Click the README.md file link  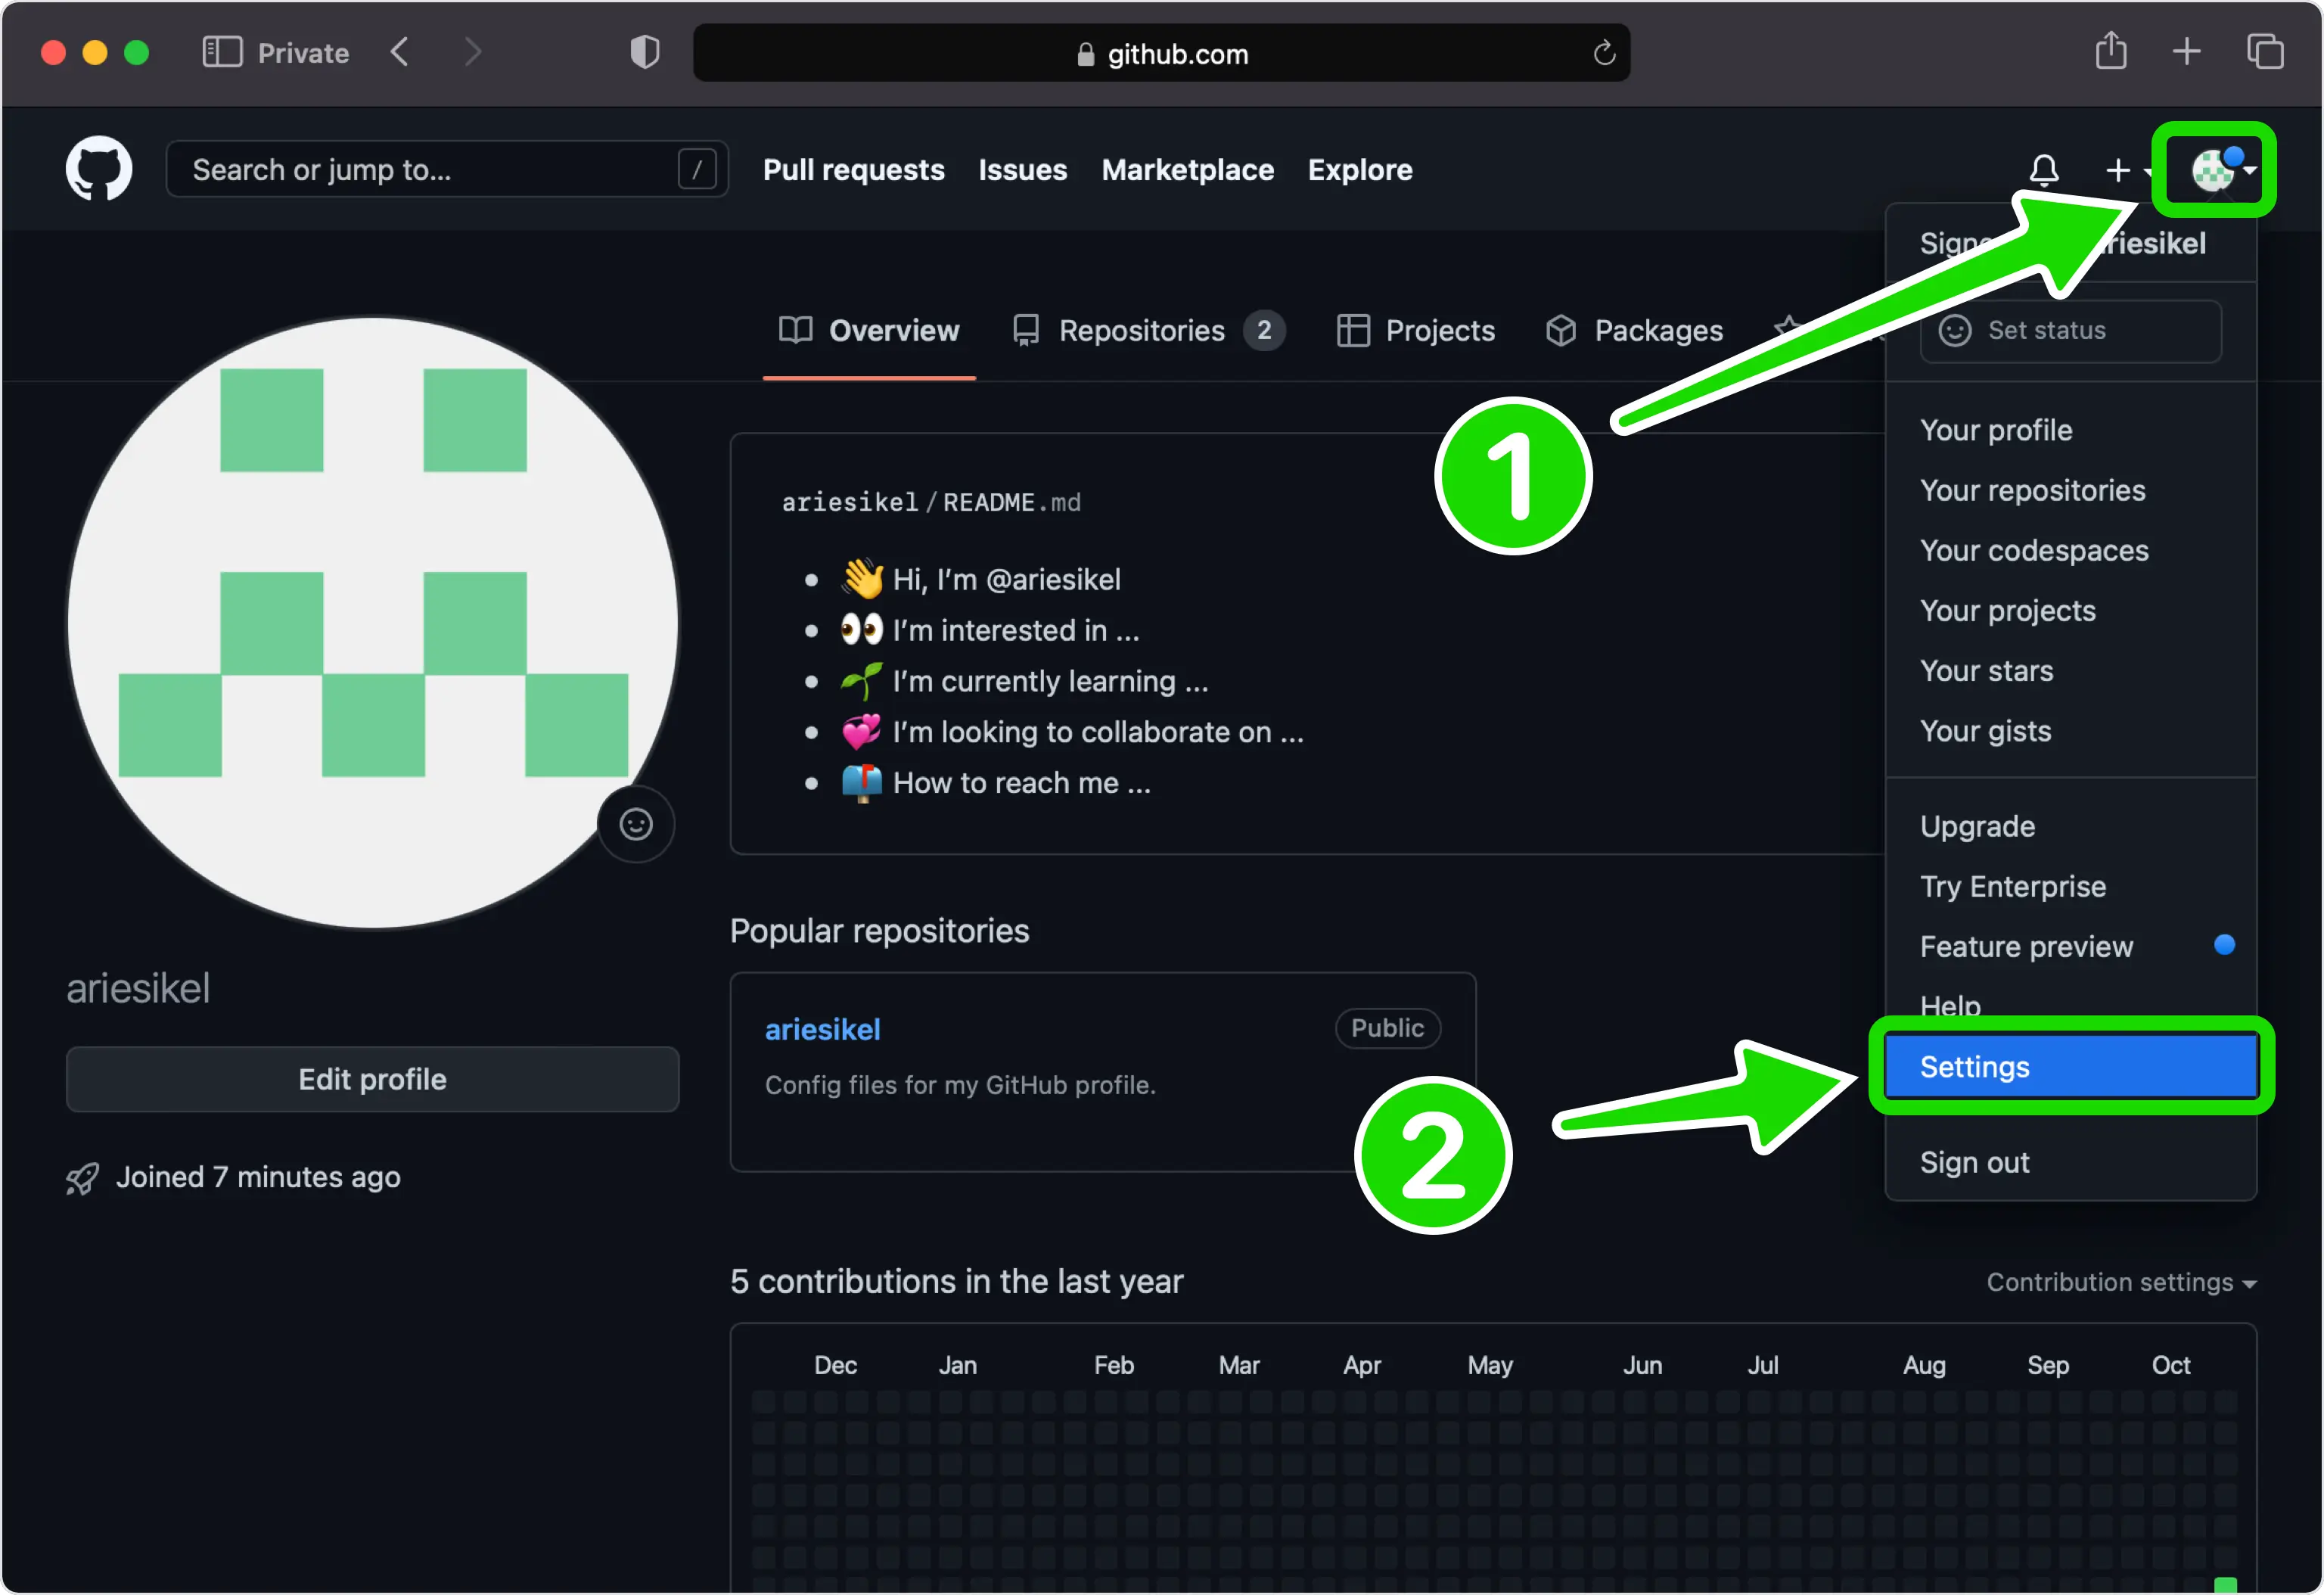click(x=1011, y=502)
